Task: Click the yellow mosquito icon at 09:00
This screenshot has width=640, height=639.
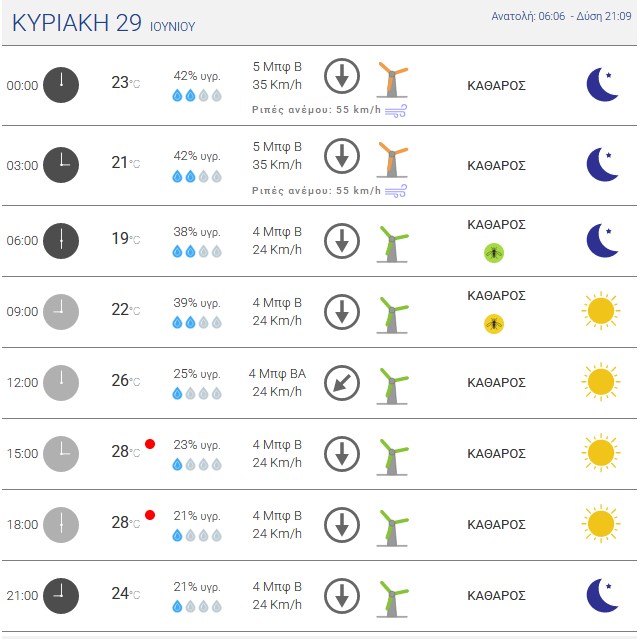Action: tap(494, 324)
